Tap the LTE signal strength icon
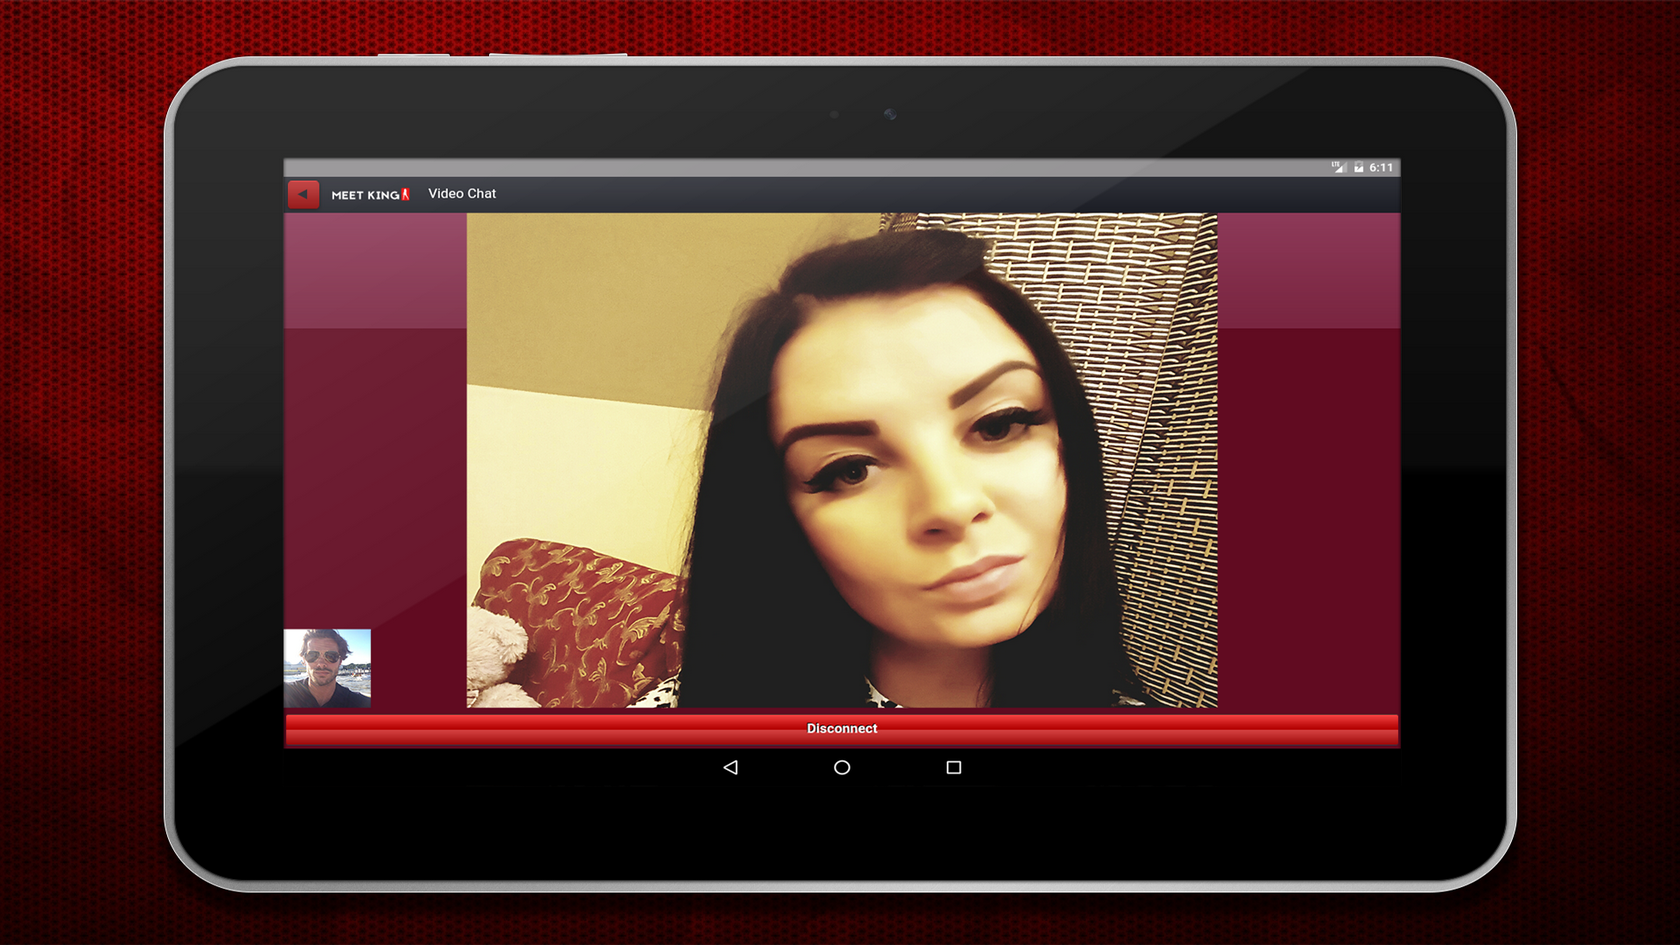The image size is (1680, 945). click(1338, 167)
